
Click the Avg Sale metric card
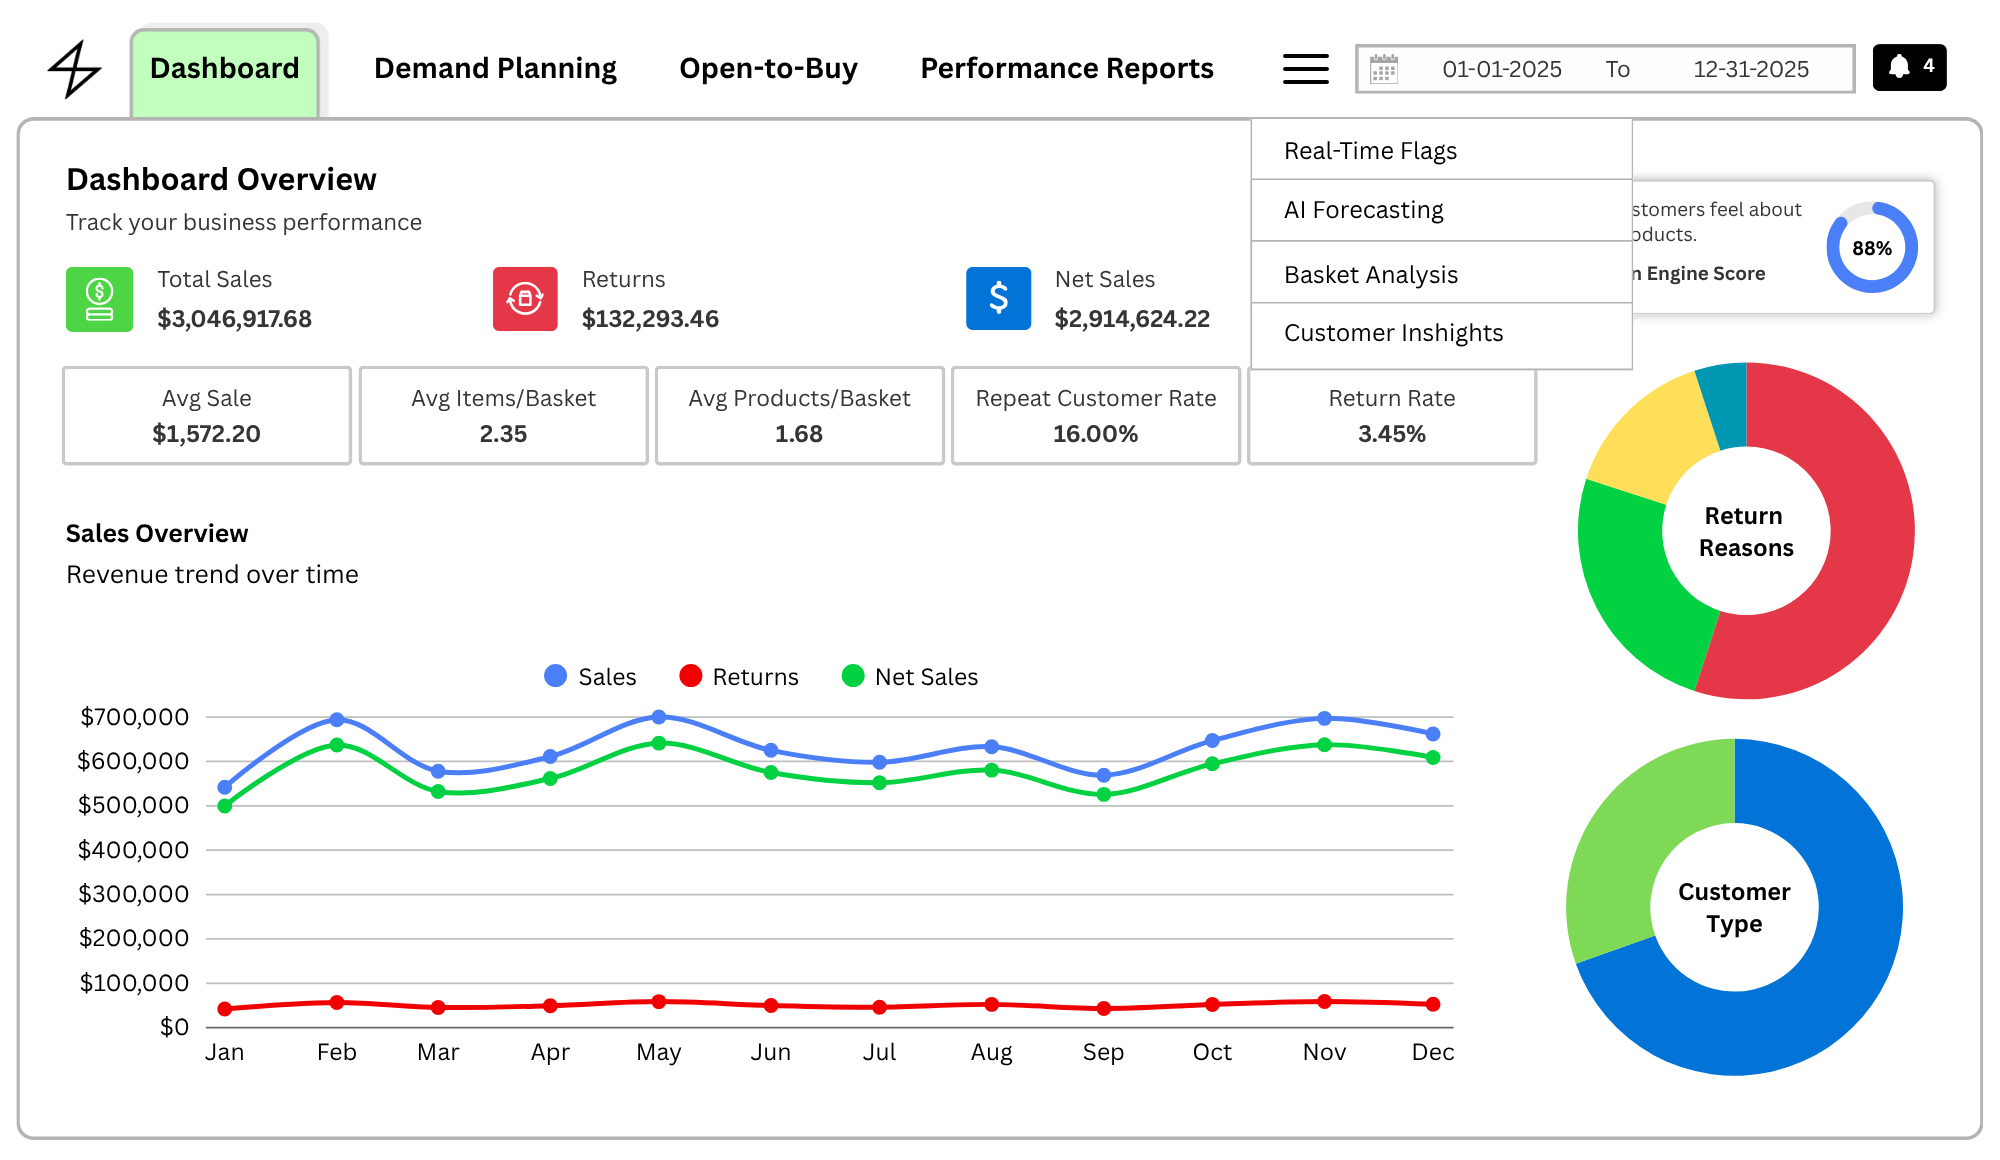pos(207,415)
